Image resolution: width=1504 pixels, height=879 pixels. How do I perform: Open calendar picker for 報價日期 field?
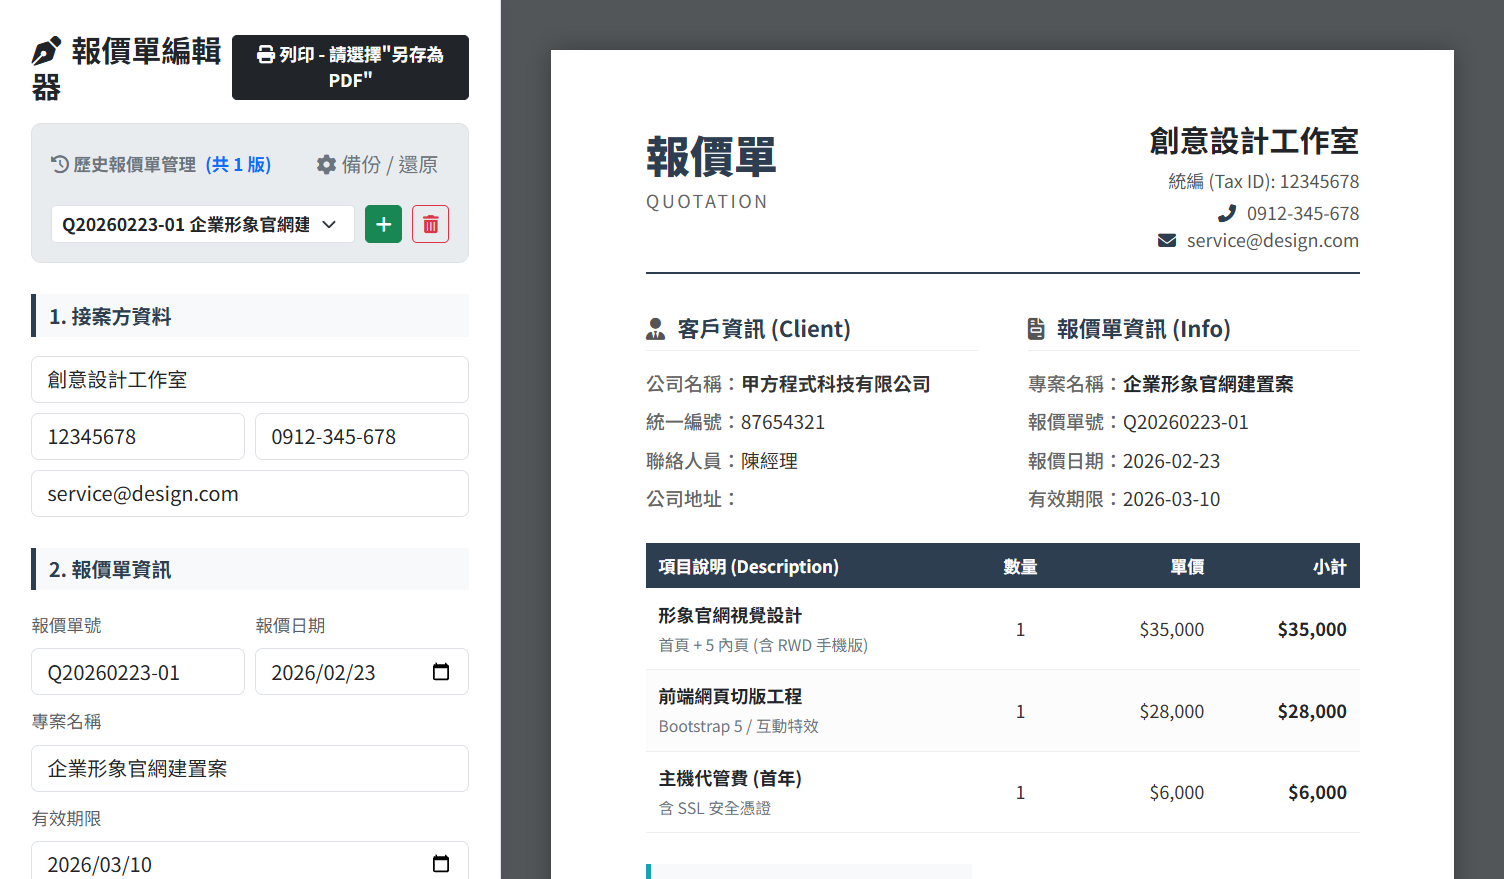click(x=440, y=672)
